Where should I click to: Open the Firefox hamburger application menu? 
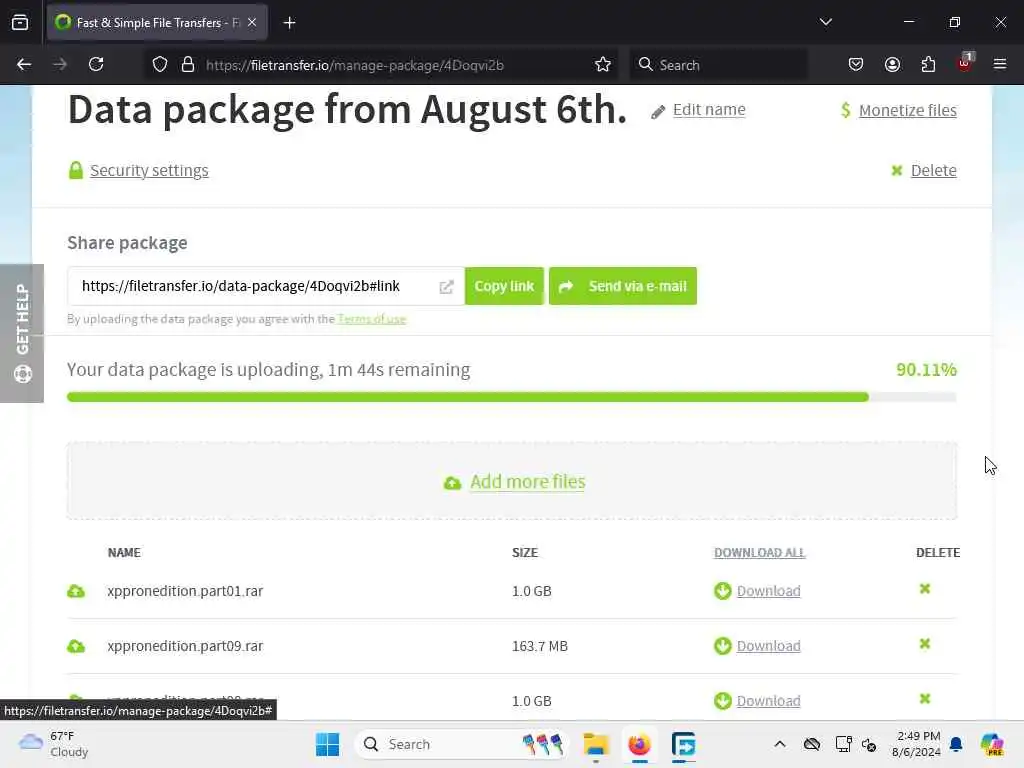pyautogui.click(x=1000, y=64)
